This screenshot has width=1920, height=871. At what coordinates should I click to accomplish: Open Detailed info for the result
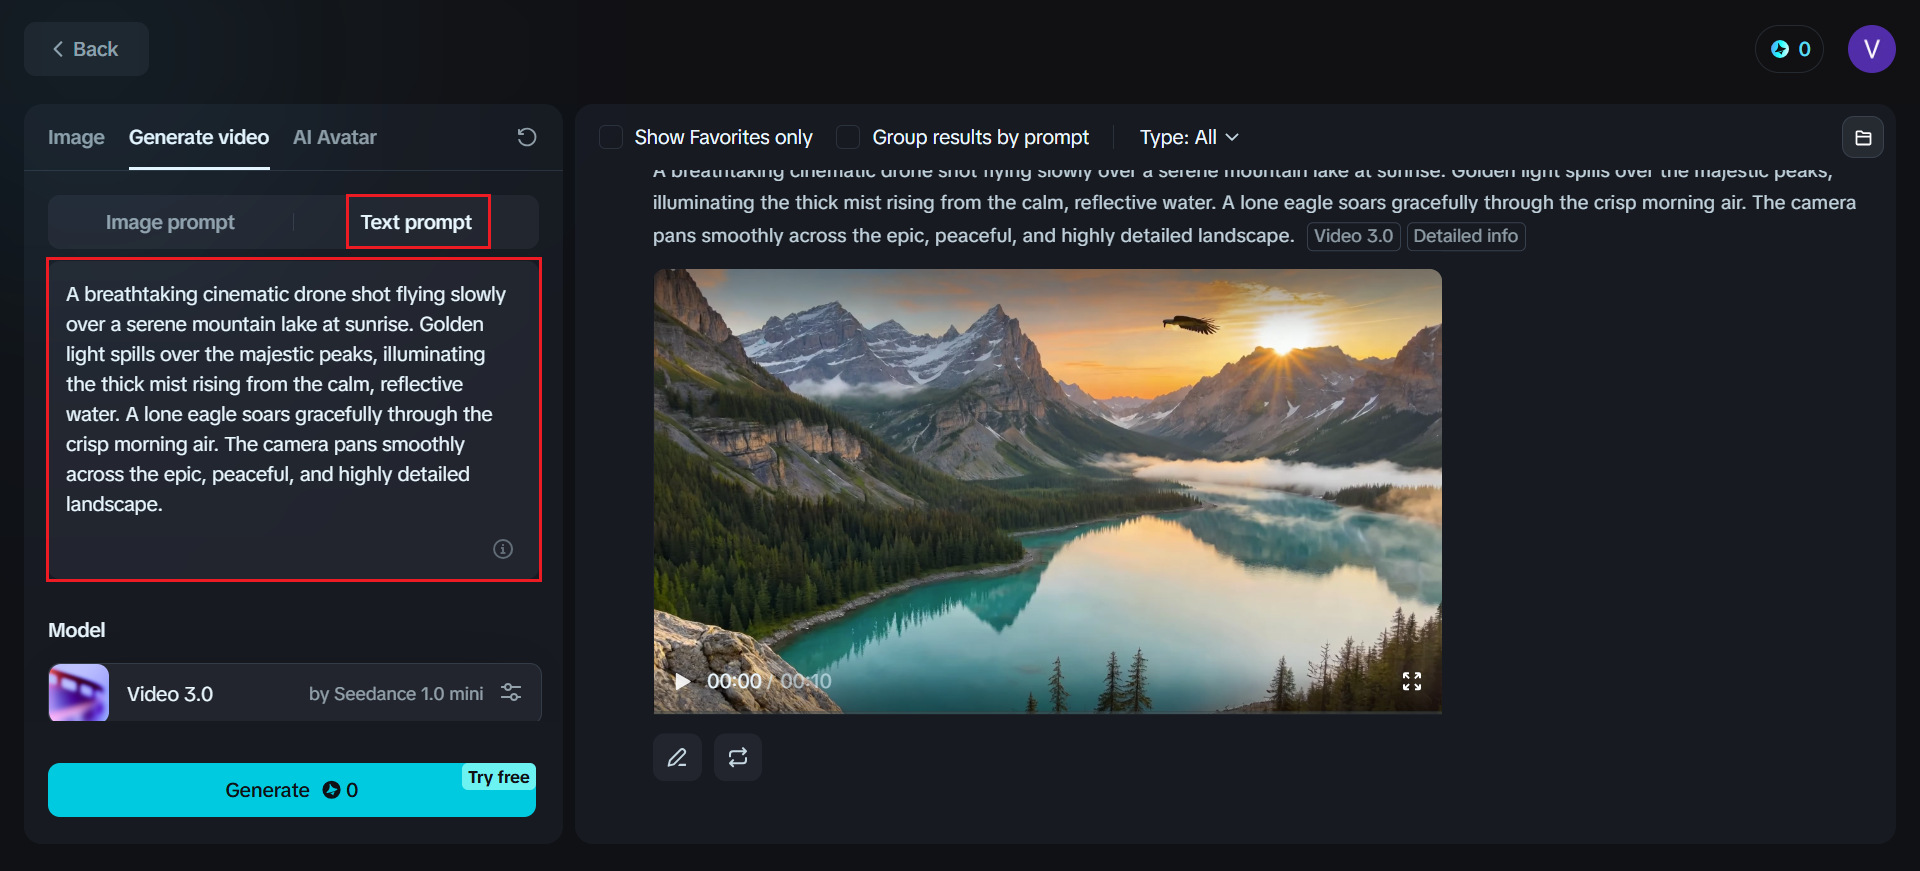tap(1465, 236)
